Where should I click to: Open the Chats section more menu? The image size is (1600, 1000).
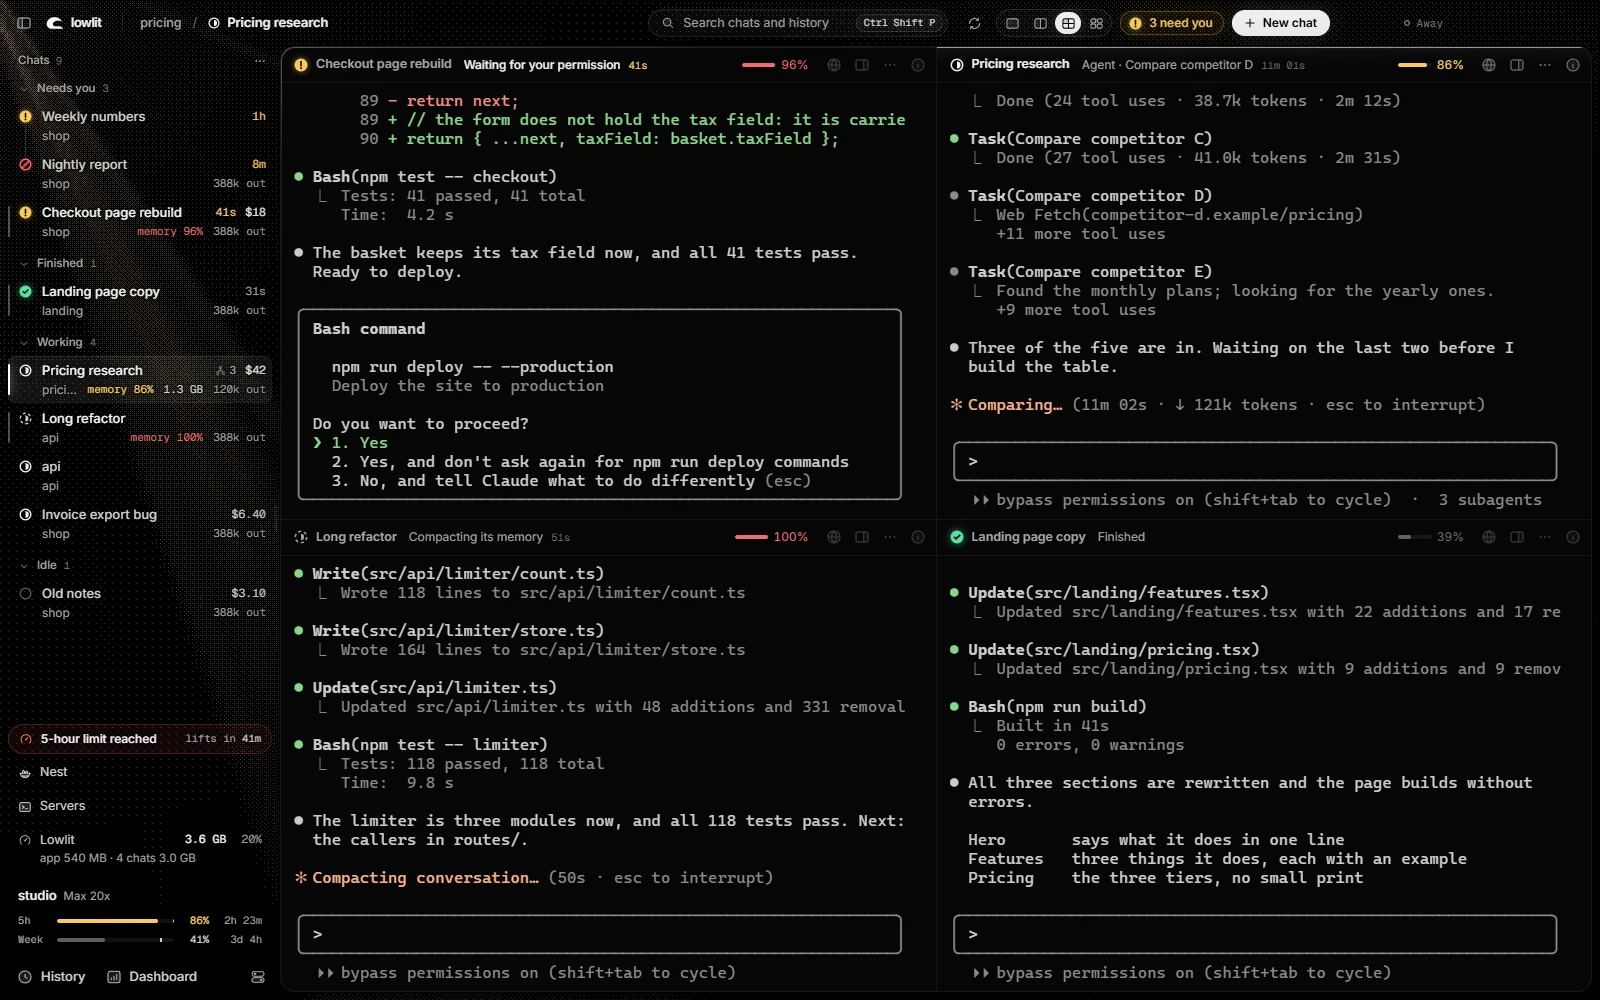(260, 60)
